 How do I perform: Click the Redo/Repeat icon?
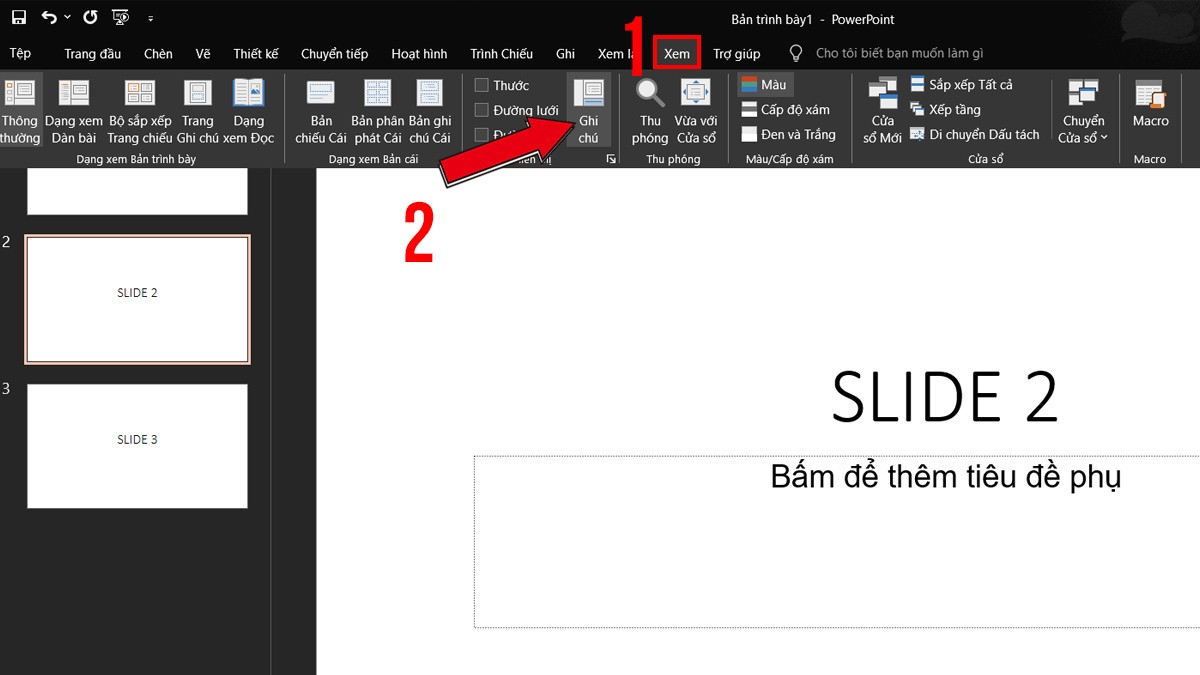click(x=90, y=18)
